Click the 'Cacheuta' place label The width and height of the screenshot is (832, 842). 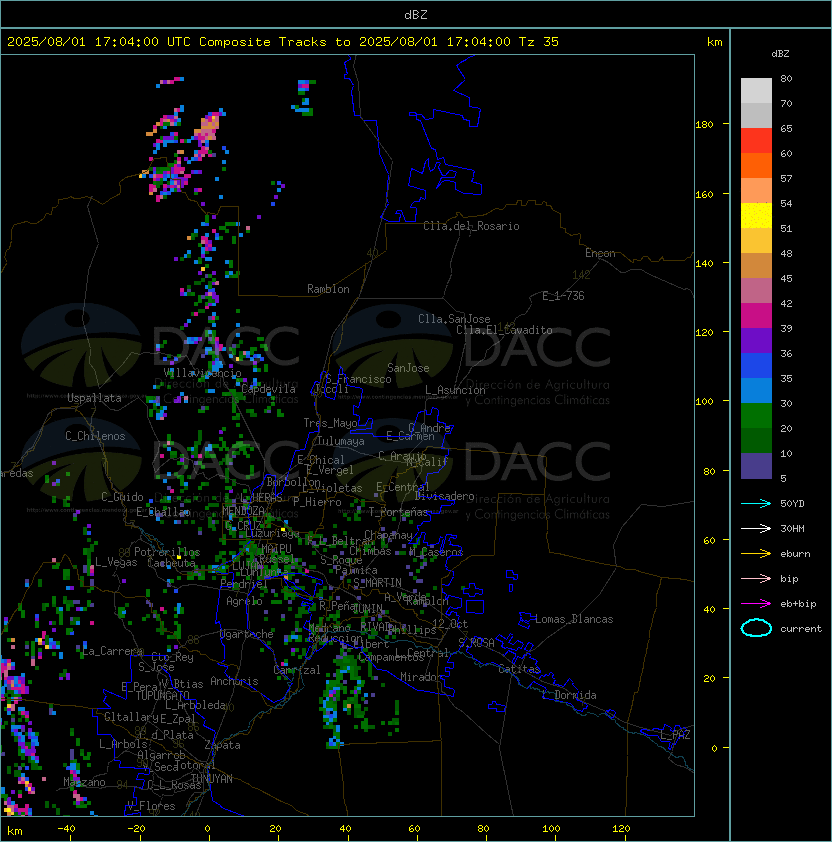pos(171,563)
